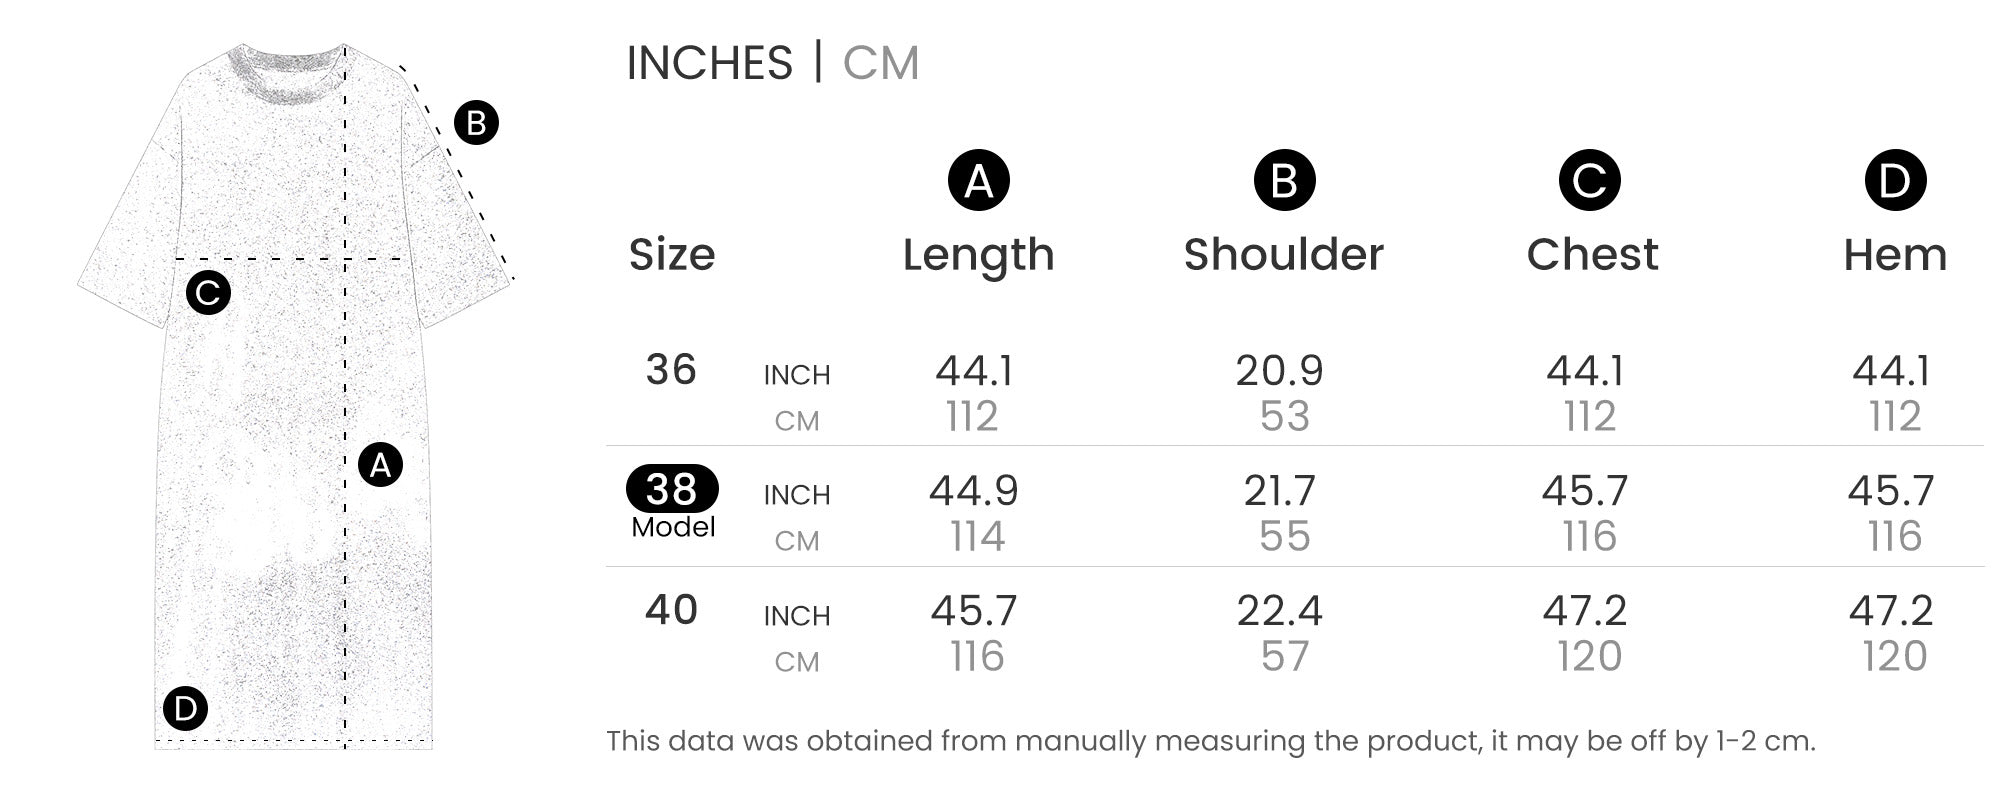Switch units to INCHES
This screenshot has width=2000, height=806.
click(x=709, y=63)
